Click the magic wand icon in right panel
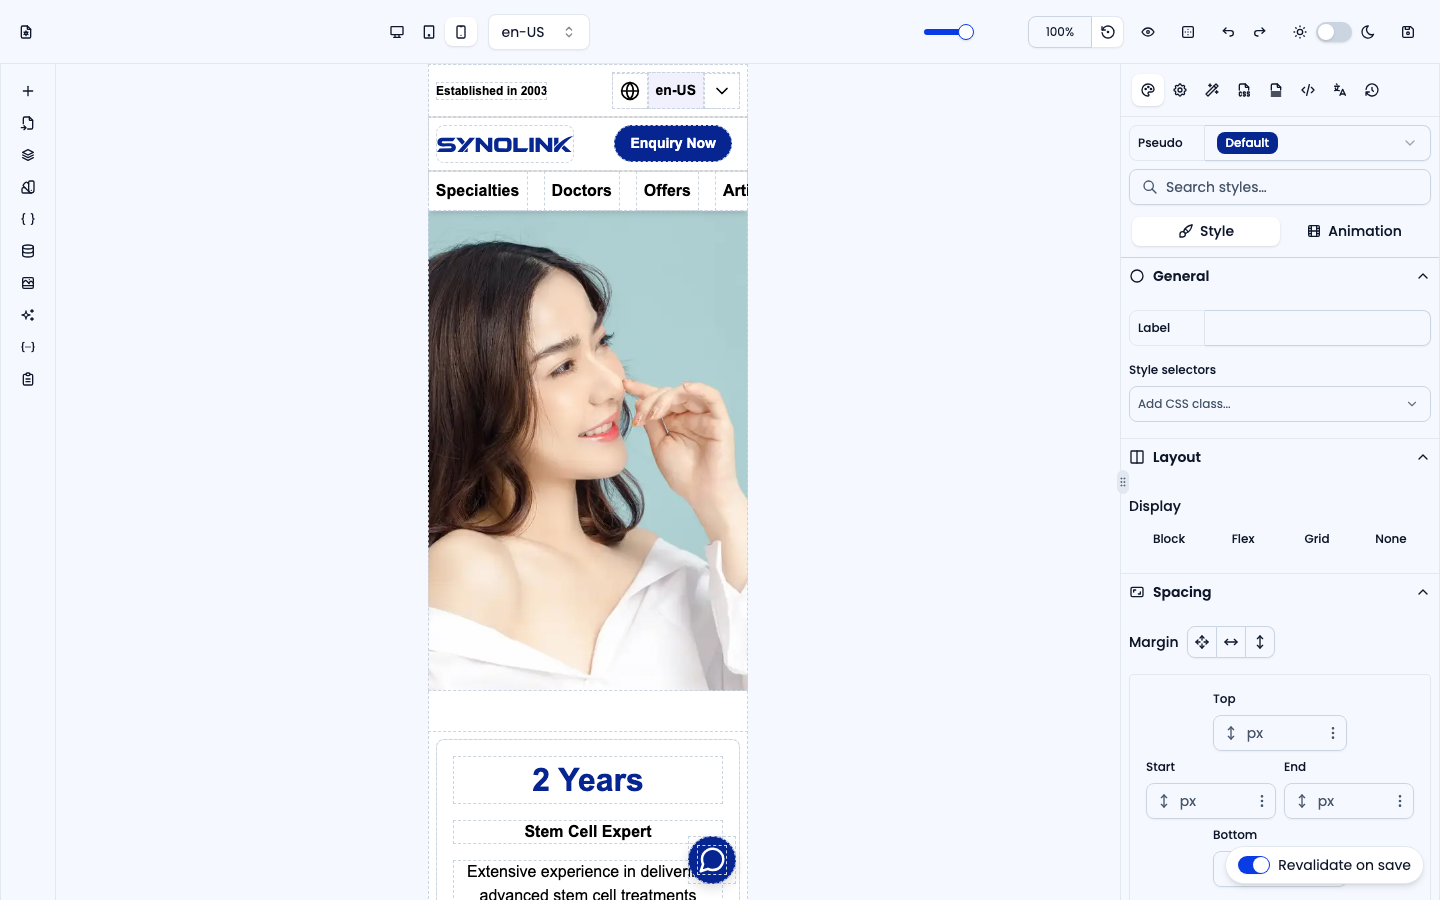Viewport: 1440px width, 900px height. click(1212, 90)
